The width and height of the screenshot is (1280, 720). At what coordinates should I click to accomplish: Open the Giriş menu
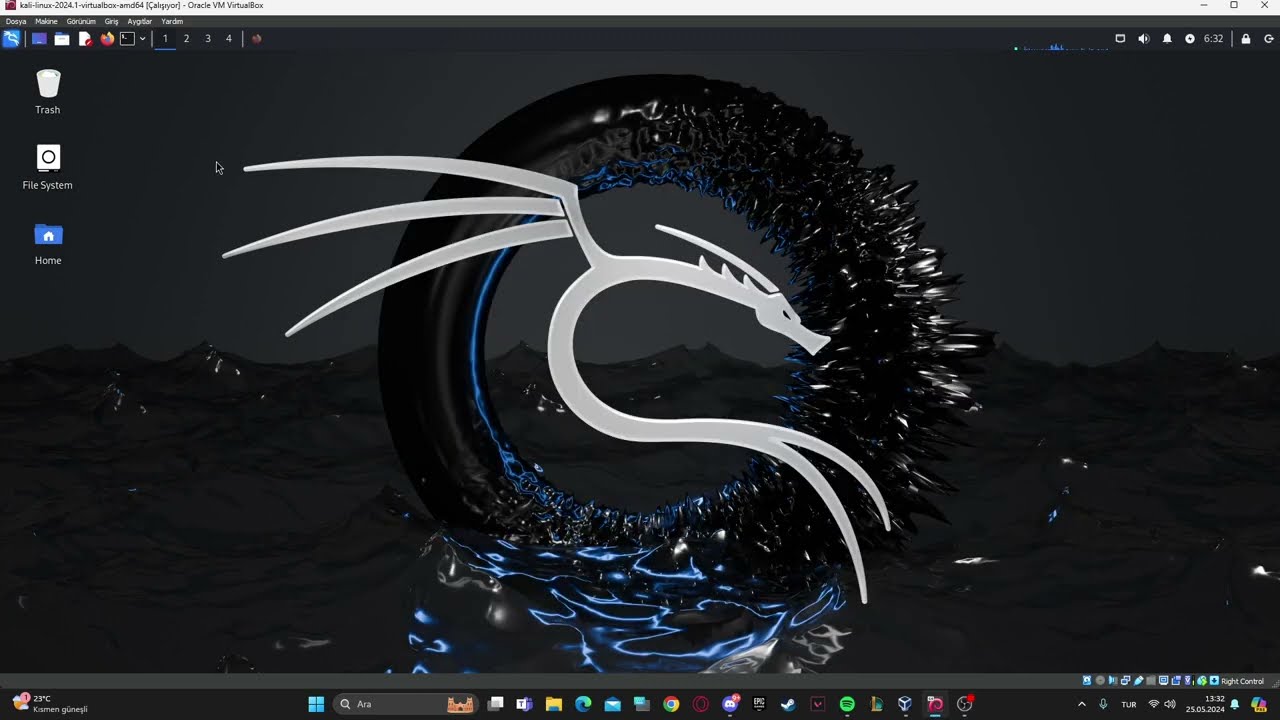pyautogui.click(x=111, y=21)
